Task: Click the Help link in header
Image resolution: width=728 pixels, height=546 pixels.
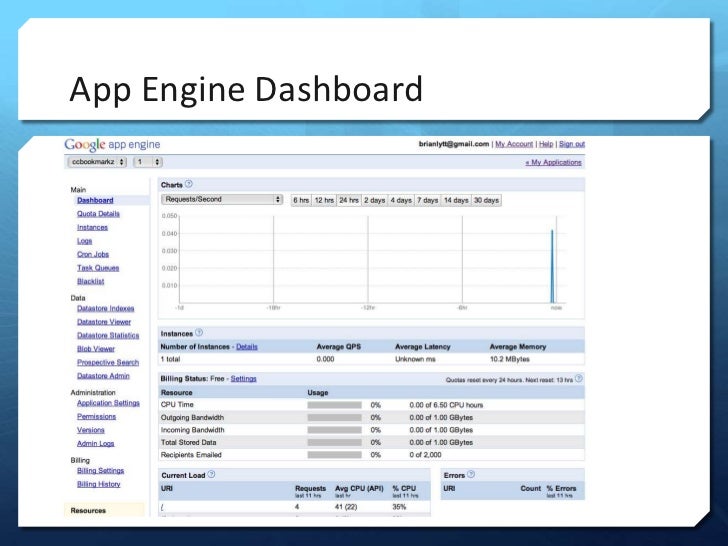Action: pos(546,144)
